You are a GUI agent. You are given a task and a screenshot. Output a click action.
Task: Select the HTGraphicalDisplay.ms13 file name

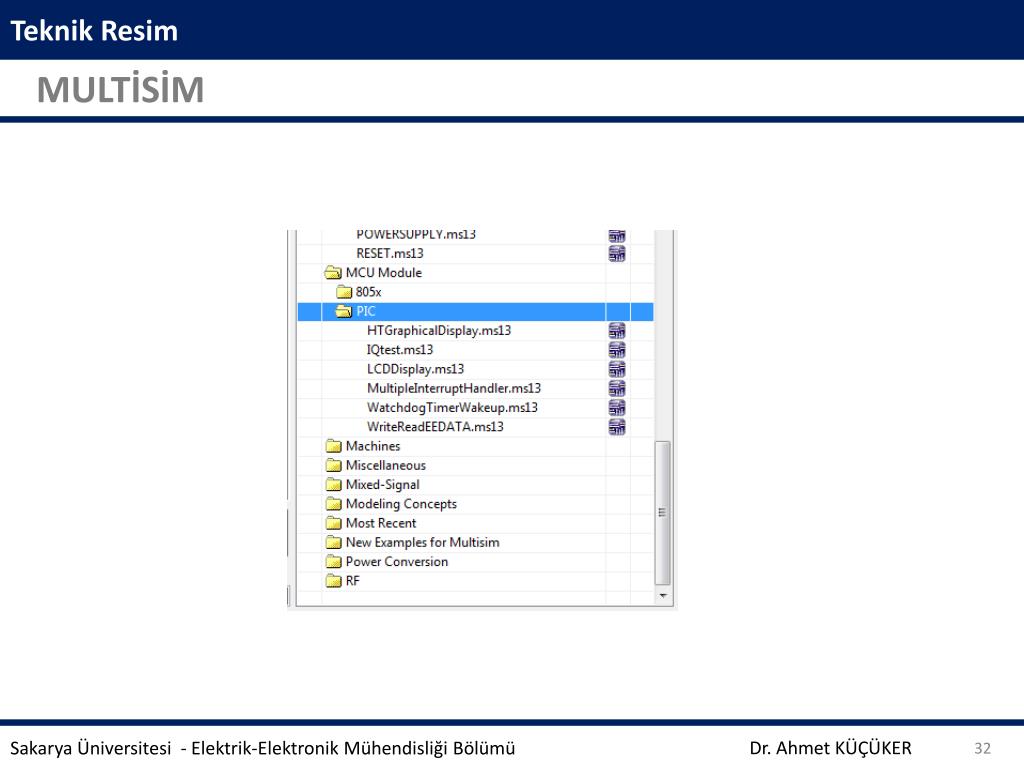439,330
